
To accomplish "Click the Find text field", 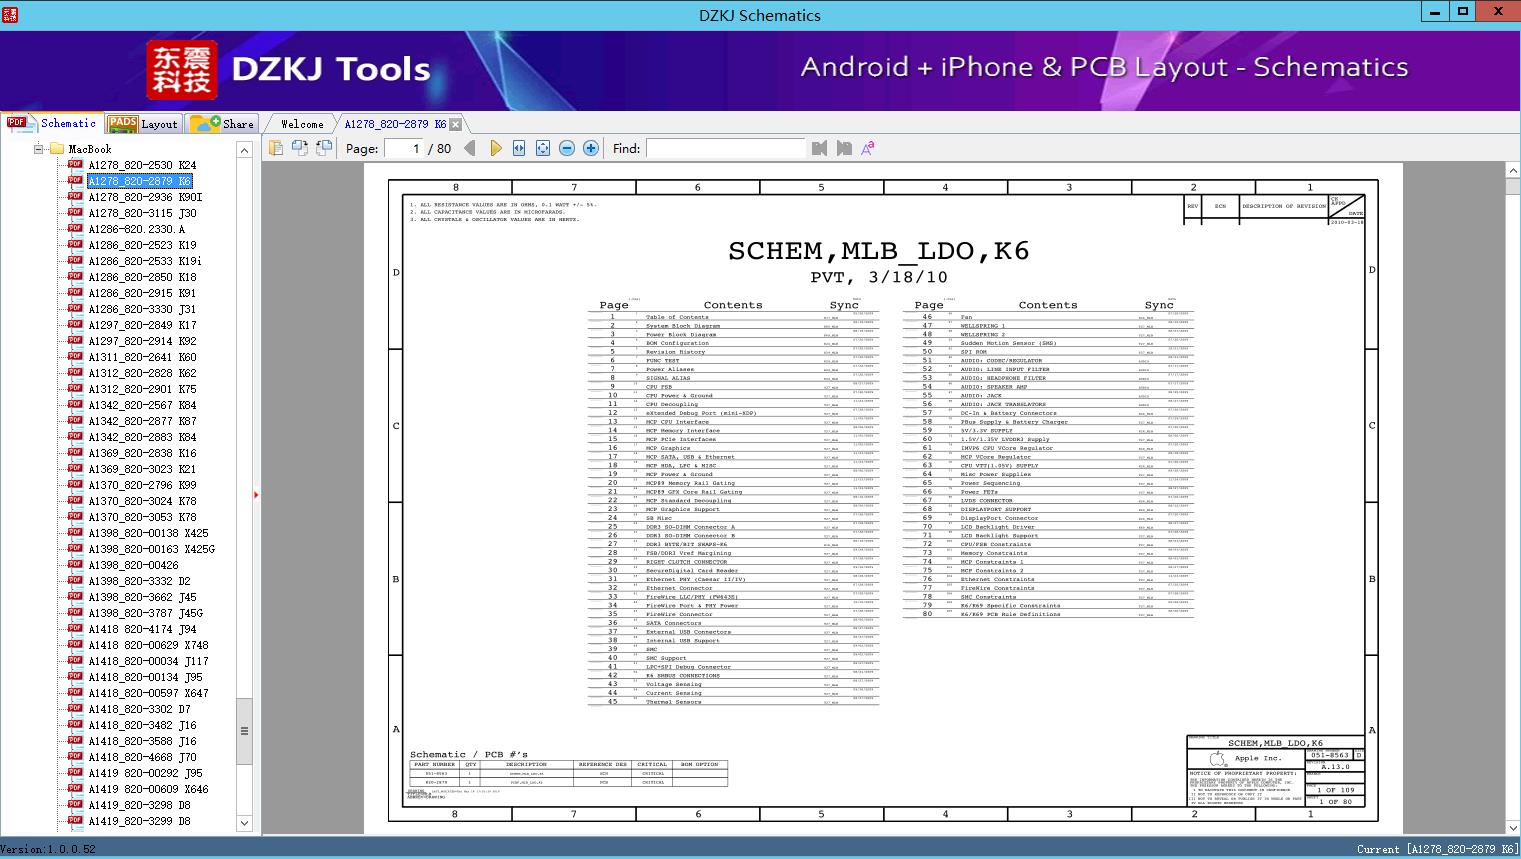I will tap(725, 148).
